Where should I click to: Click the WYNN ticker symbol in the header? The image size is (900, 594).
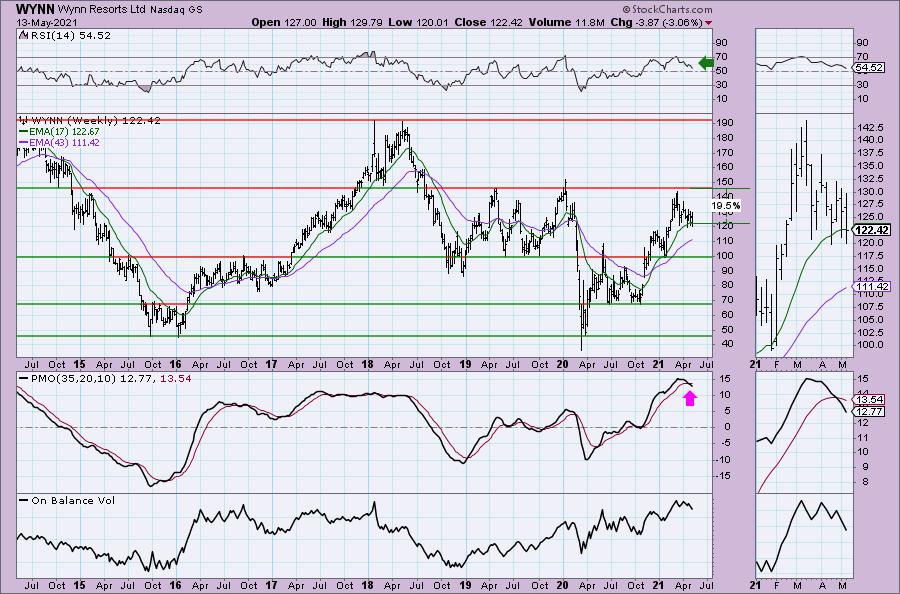pyautogui.click(x=36, y=9)
